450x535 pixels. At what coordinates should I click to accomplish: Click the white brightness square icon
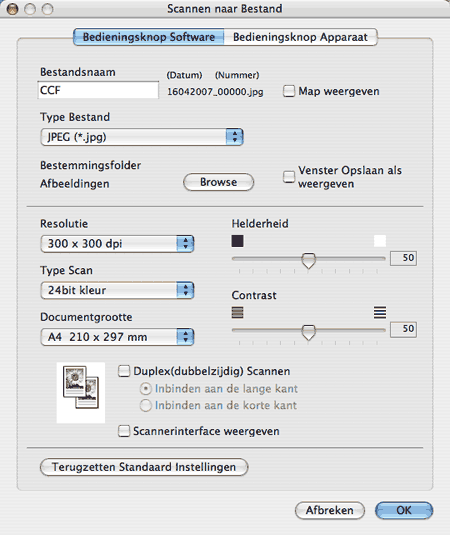point(380,241)
